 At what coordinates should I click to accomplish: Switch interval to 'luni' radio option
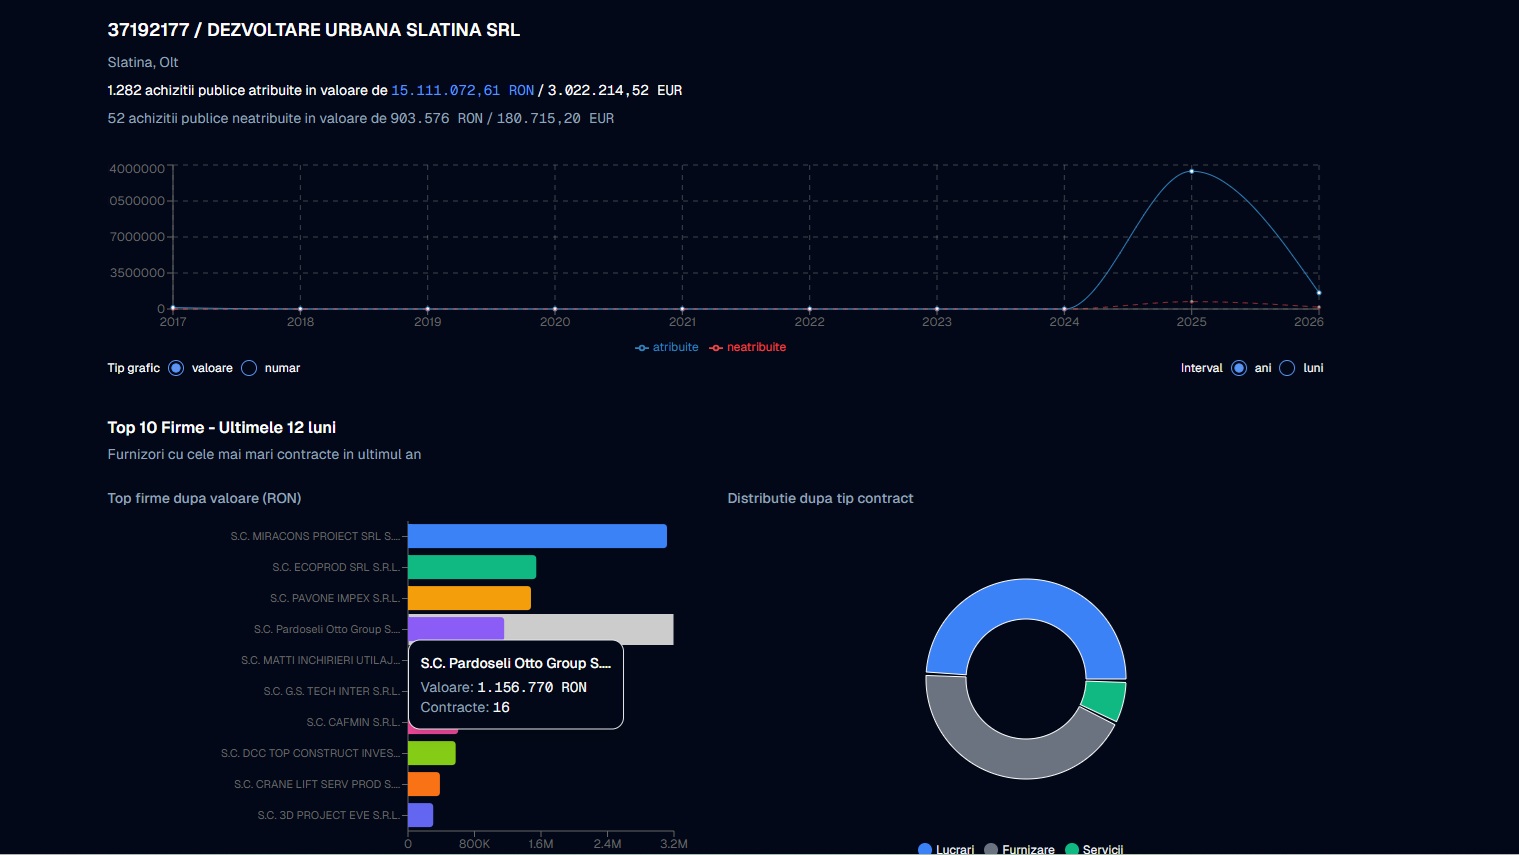point(1287,368)
